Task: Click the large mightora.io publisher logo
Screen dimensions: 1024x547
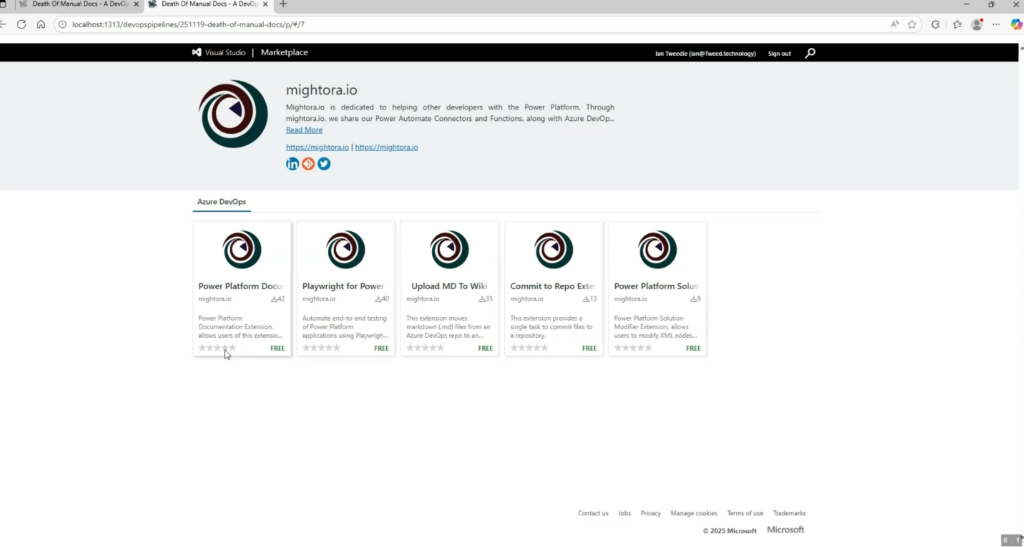Action: pyautogui.click(x=233, y=114)
